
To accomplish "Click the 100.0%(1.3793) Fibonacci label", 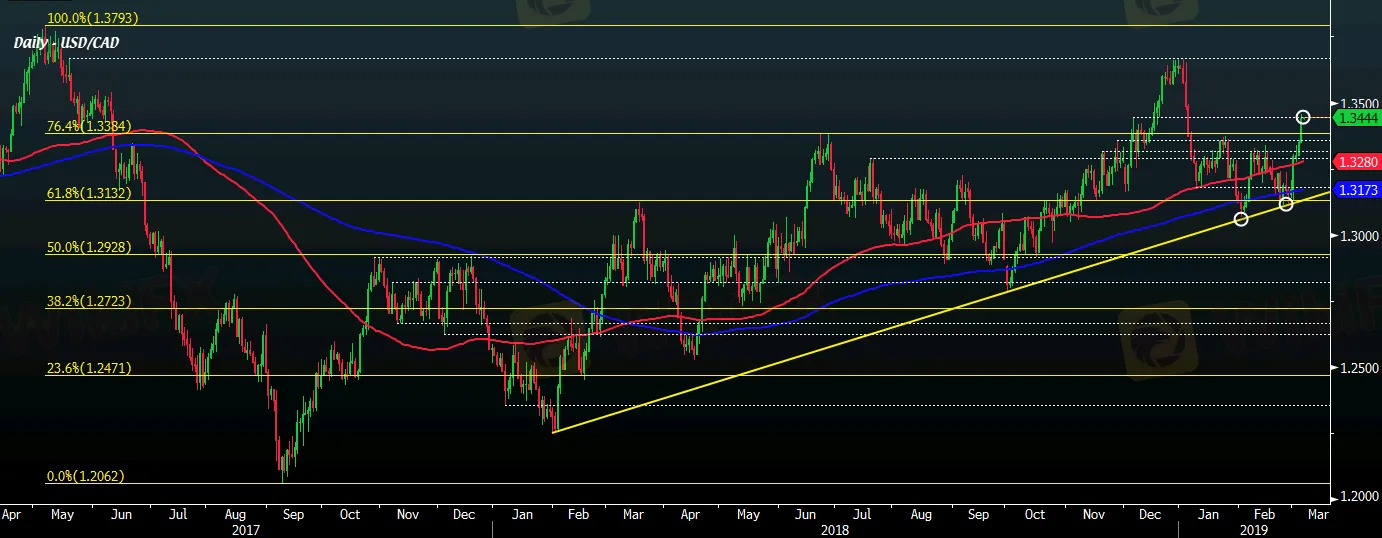I will pos(92,18).
